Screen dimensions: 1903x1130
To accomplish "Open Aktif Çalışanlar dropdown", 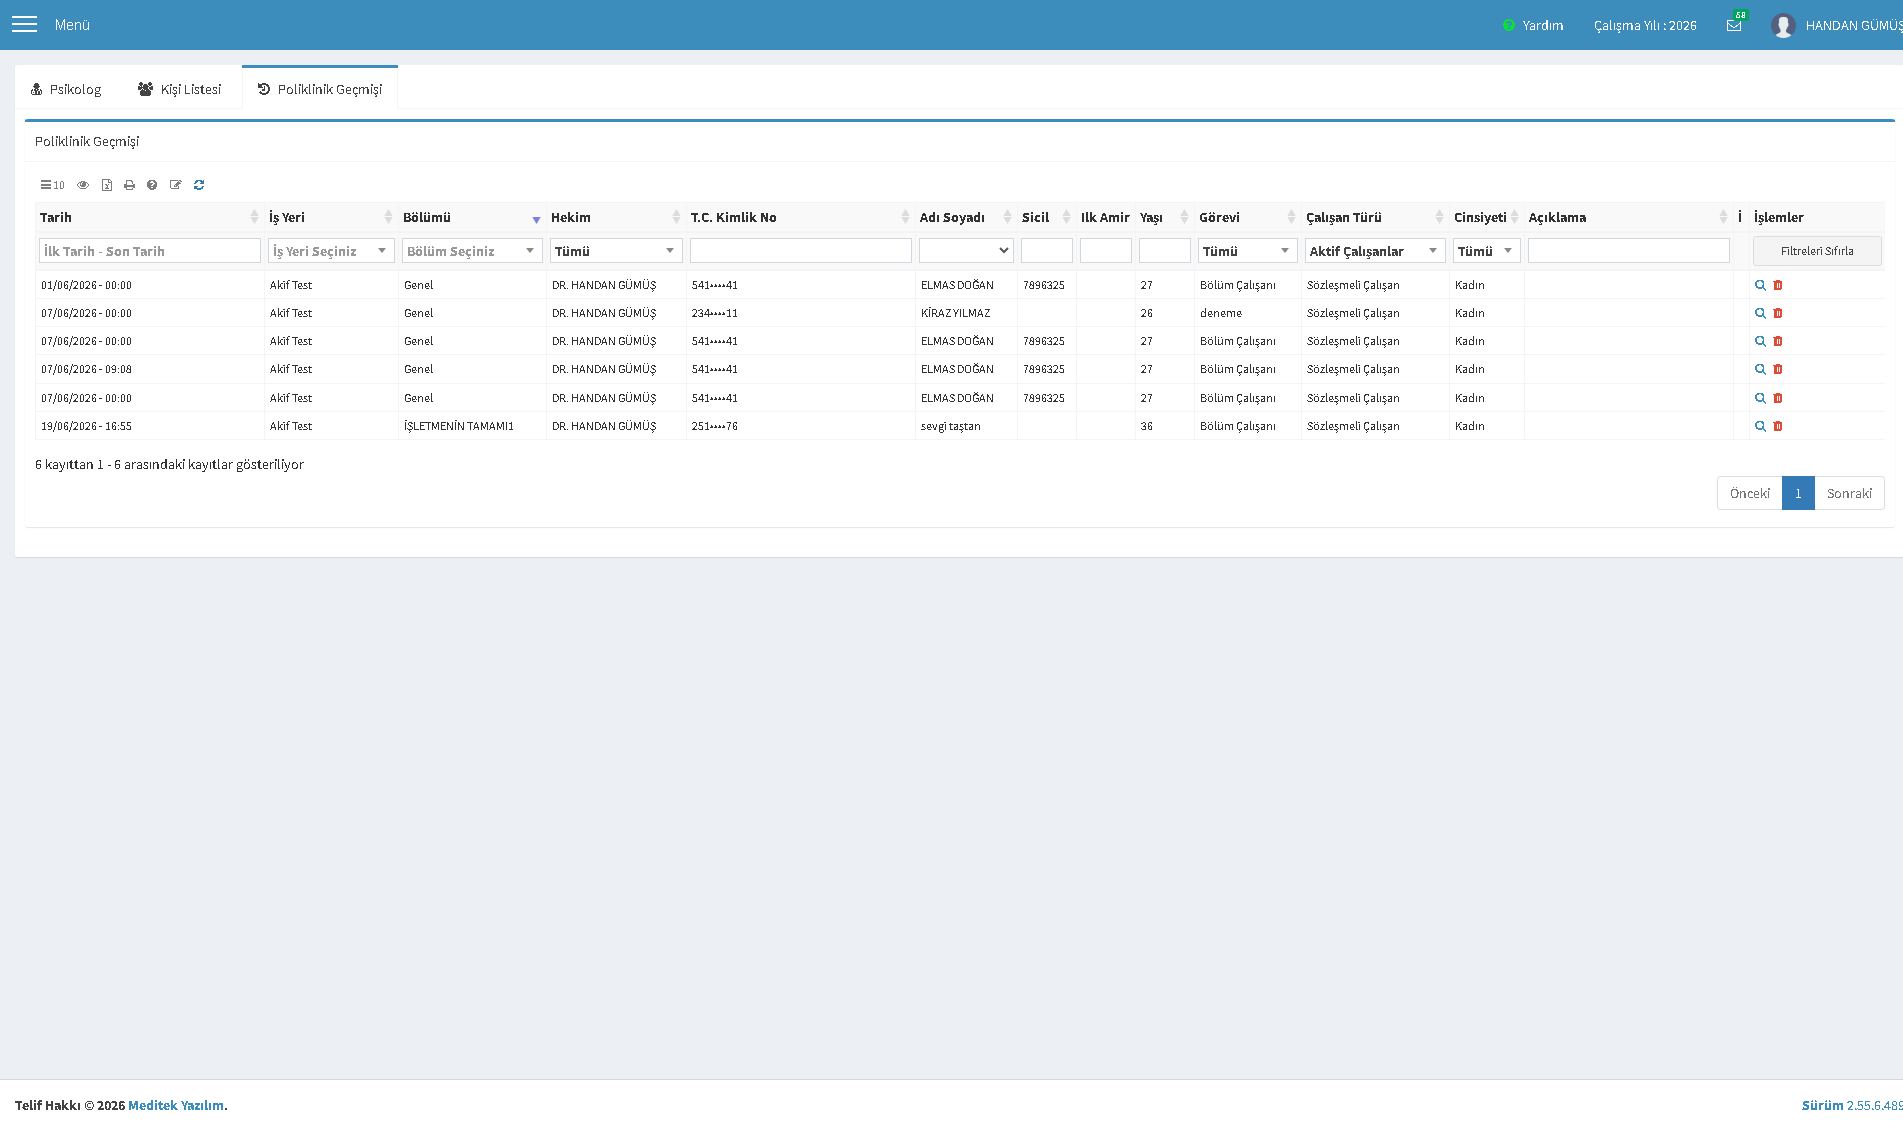I will (1375, 251).
